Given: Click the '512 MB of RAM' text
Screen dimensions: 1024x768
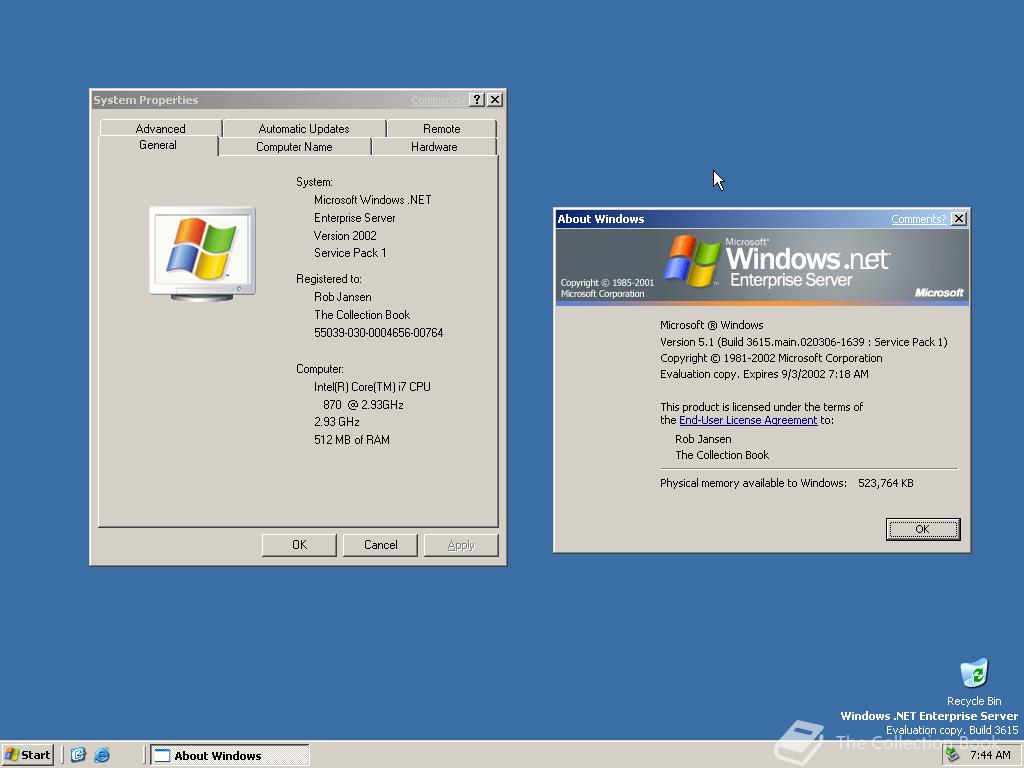Looking at the screenshot, I should (x=351, y=440).
